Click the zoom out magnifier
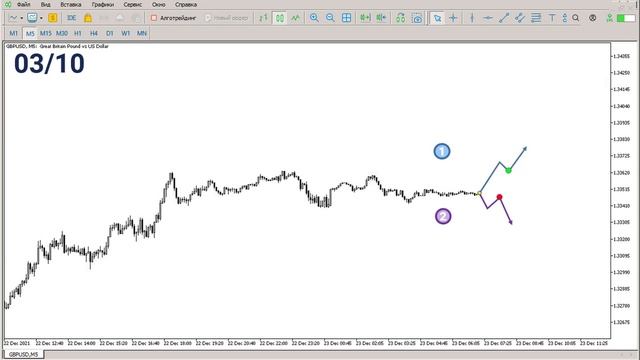Viewport: 640px width, 360px height. pyautogui.click(x=330, y=18)
